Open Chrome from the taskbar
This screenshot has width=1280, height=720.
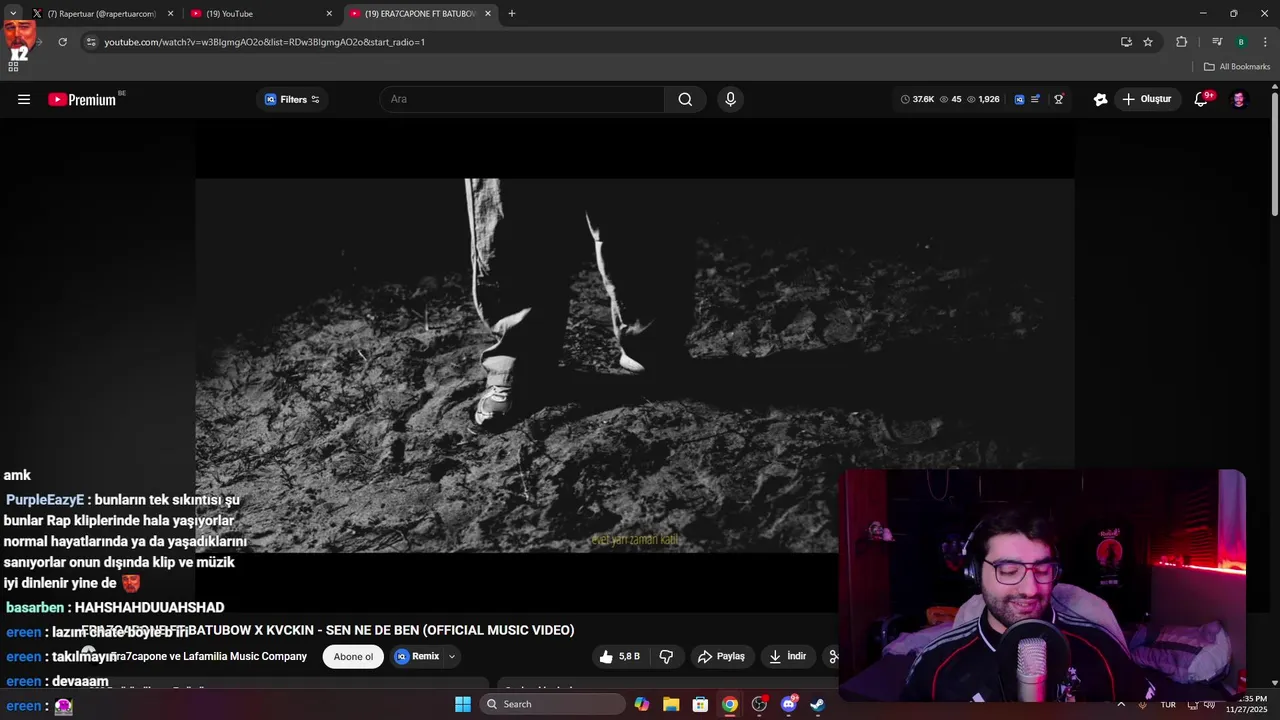(730, 704)
